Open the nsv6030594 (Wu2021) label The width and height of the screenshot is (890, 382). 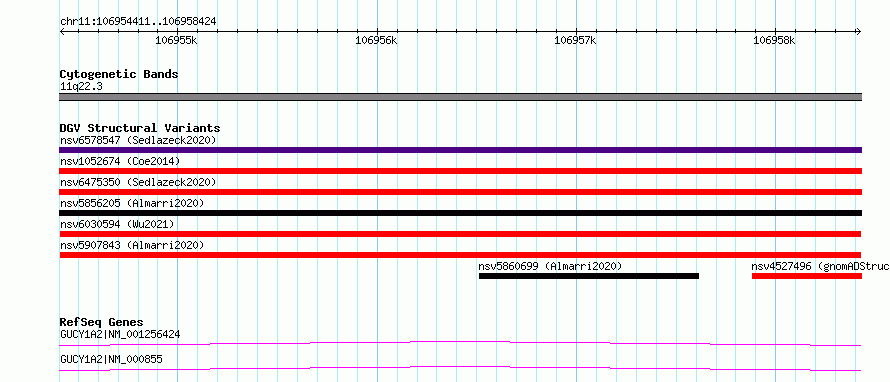pyautogui.click(x=117, y=224)
